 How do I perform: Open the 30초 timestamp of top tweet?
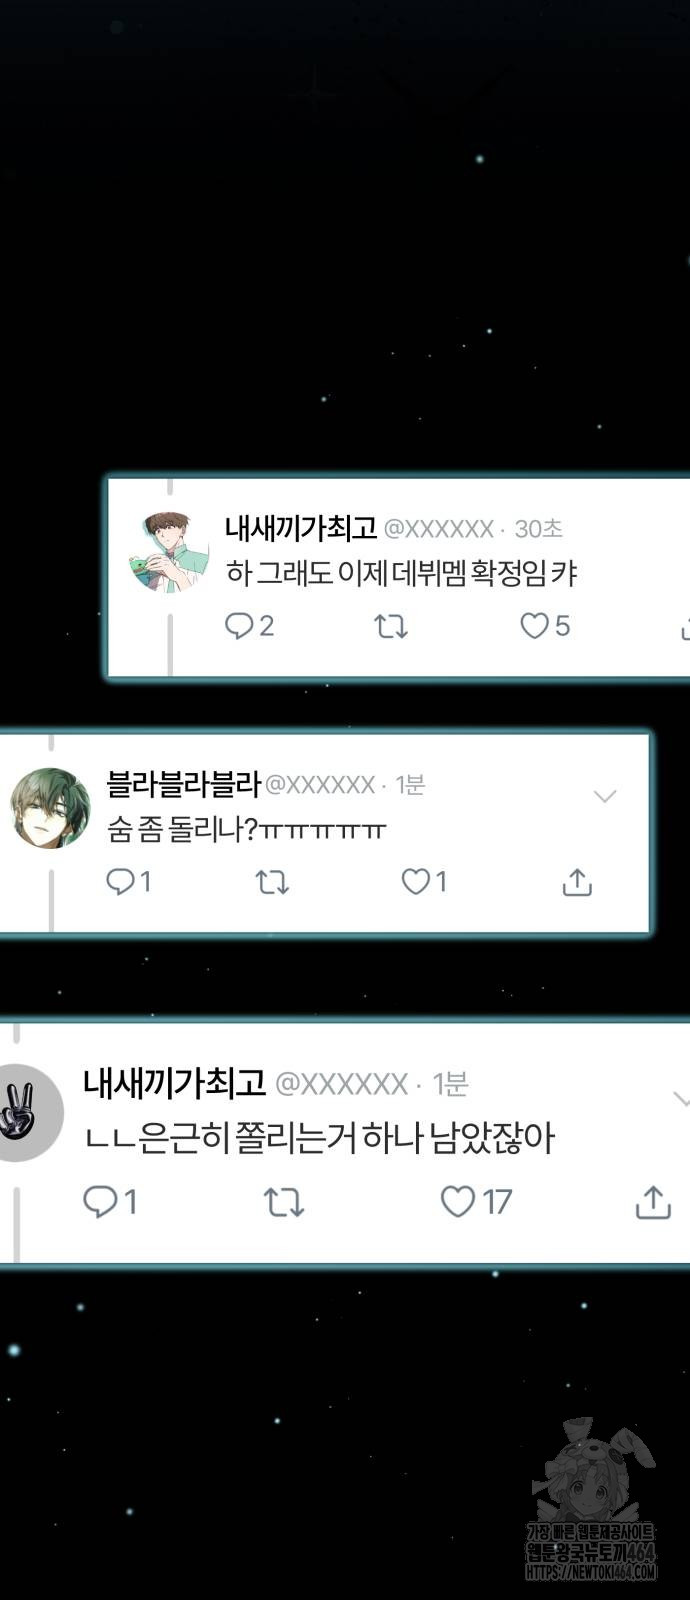(x=538, y=529)
